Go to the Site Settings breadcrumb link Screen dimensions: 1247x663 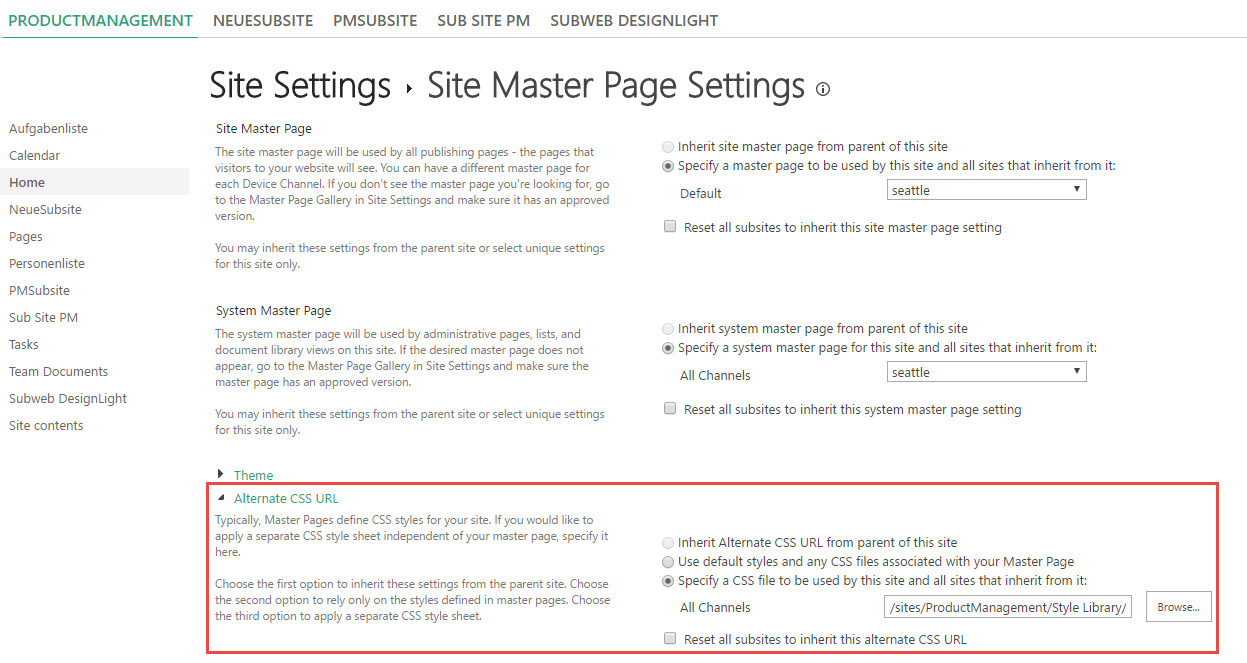300,86
